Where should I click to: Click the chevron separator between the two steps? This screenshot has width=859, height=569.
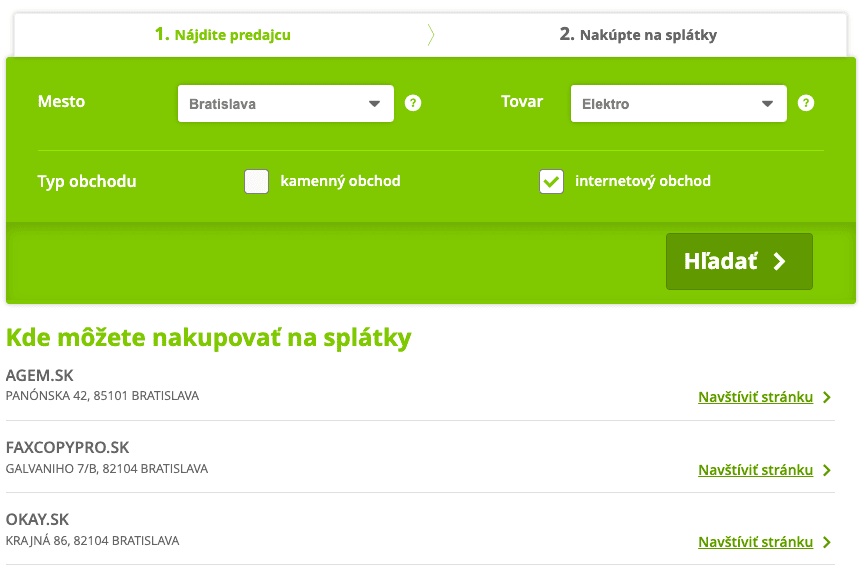coord(431,35)
